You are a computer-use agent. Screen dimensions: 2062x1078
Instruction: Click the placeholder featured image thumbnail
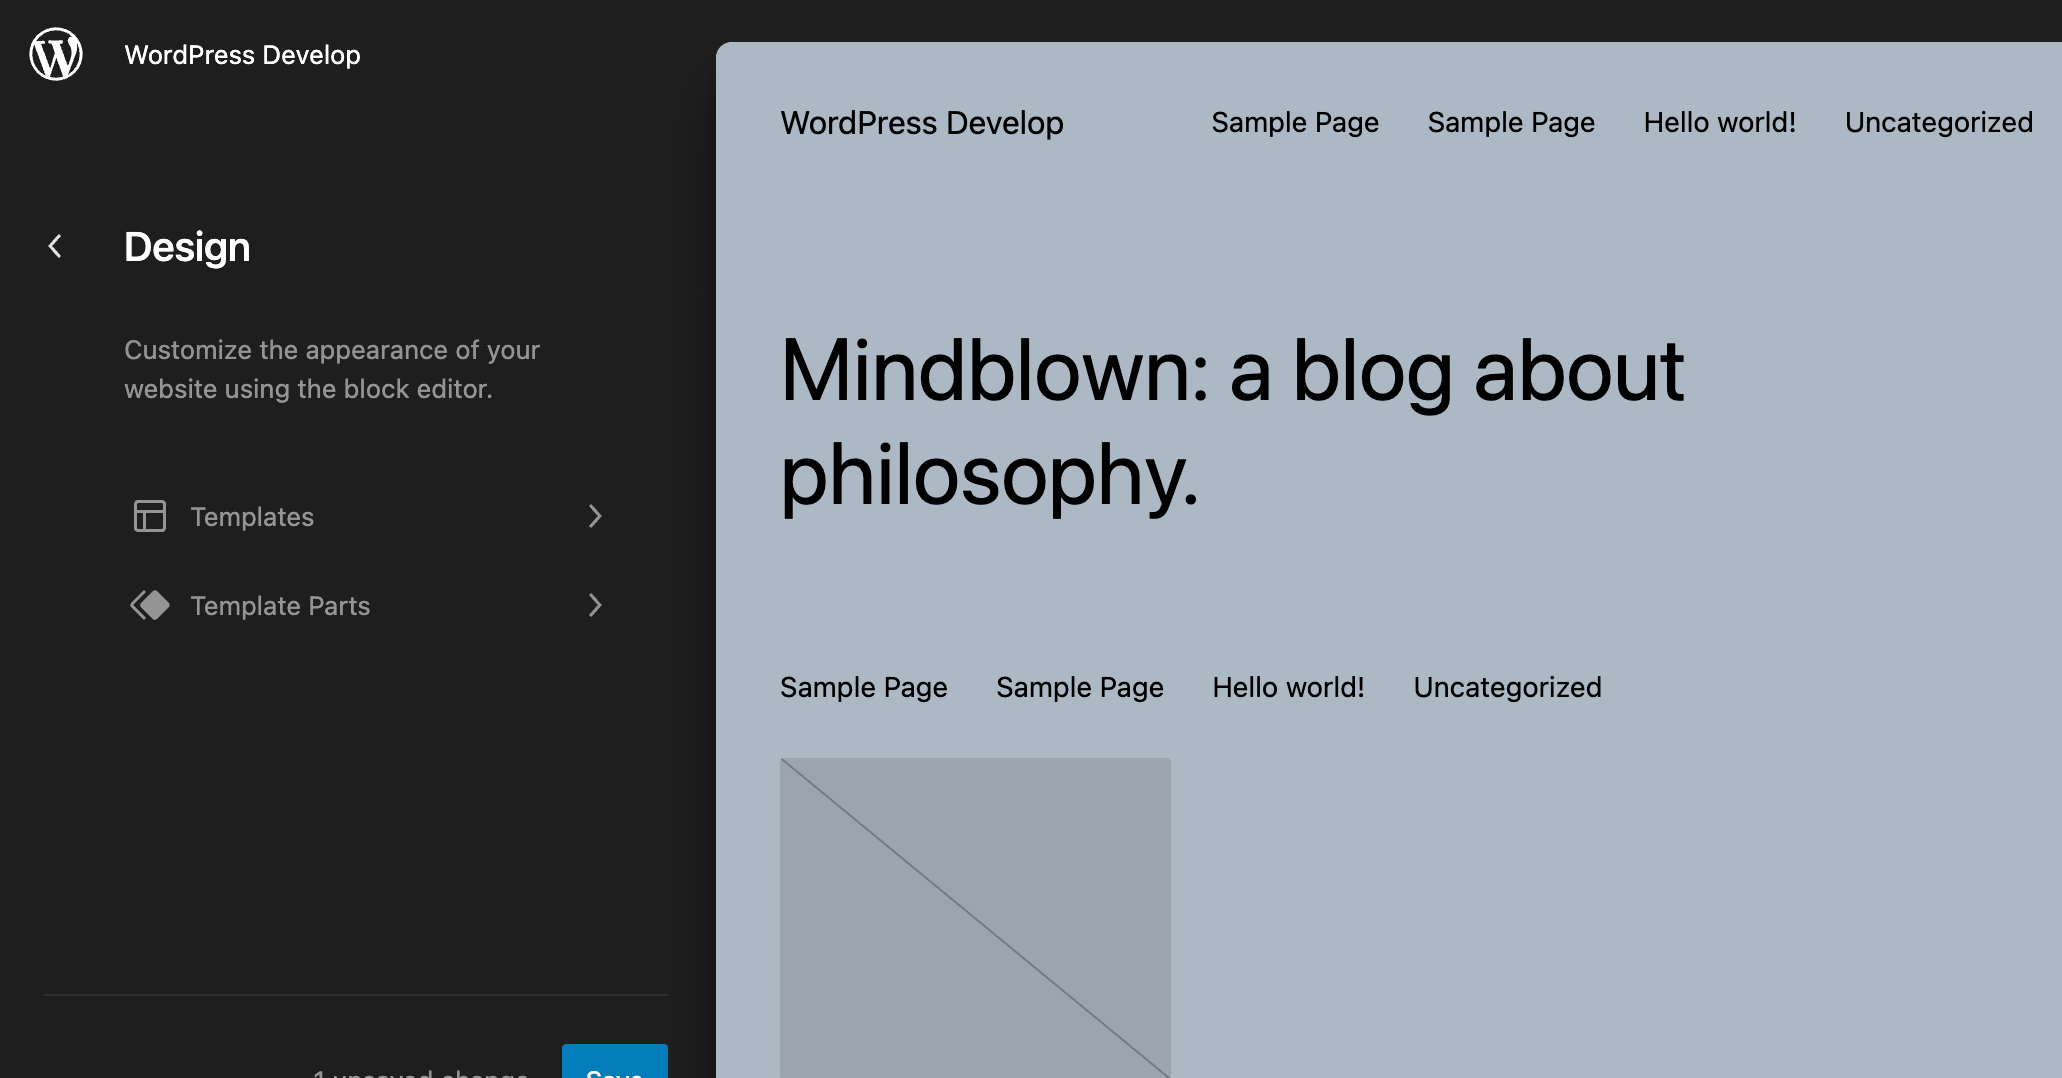coord(975,918)
